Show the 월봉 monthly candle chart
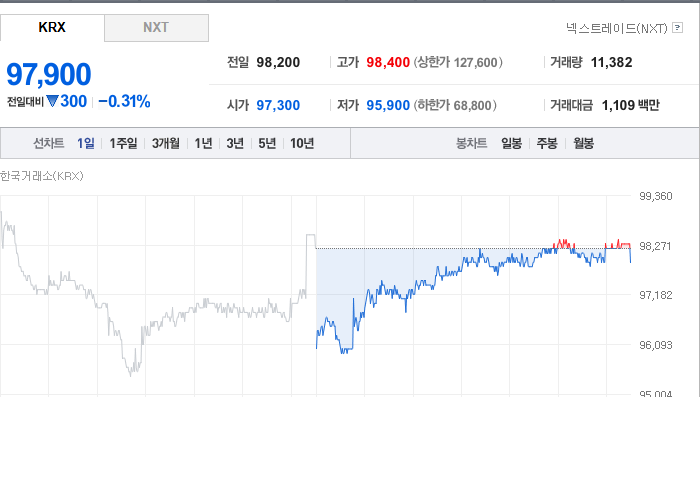The image size is (700, 490). [x=583, y=143]
